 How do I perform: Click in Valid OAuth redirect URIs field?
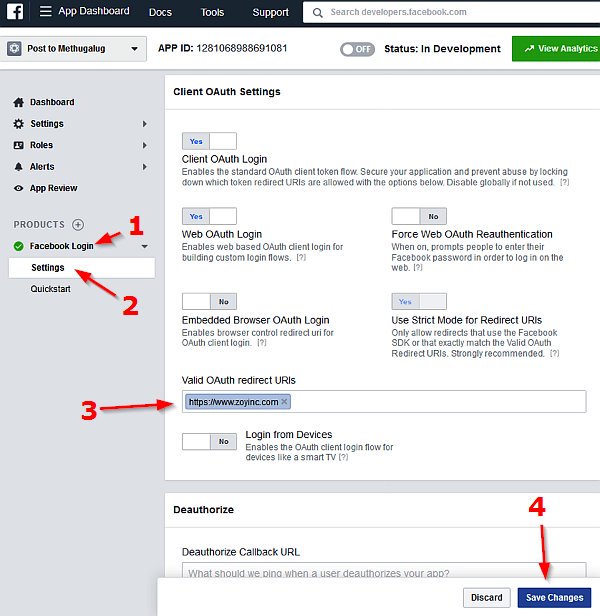coord(384,402)
